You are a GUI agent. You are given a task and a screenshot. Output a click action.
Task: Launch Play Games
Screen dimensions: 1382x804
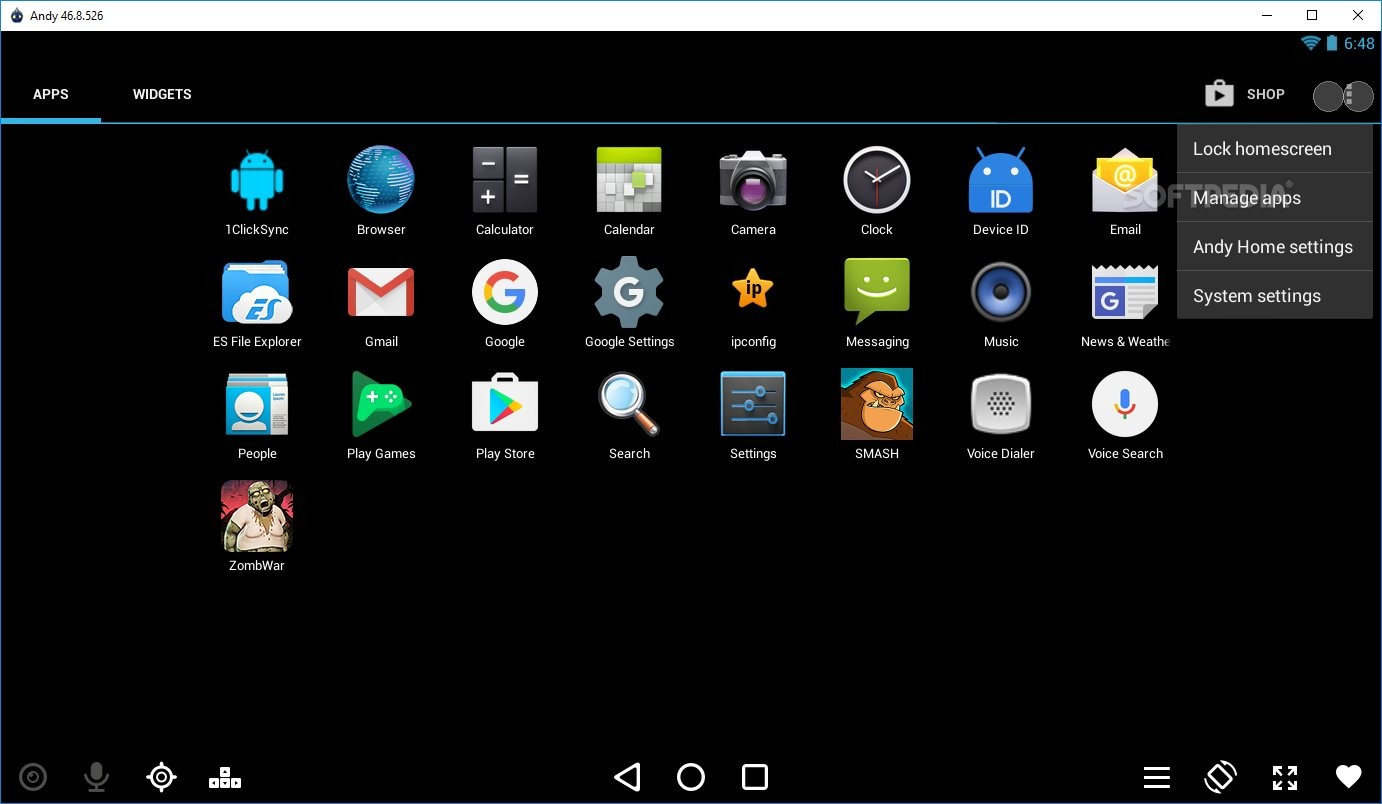(381, 415)
